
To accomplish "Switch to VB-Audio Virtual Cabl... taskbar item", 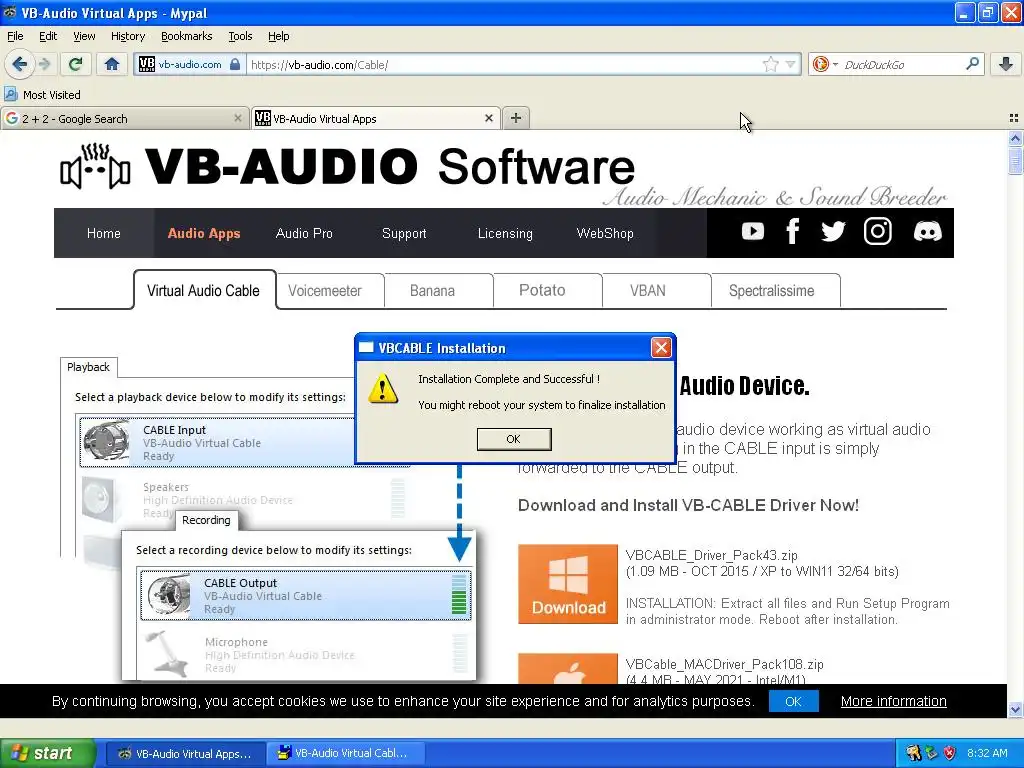I will tap(345, 753).
